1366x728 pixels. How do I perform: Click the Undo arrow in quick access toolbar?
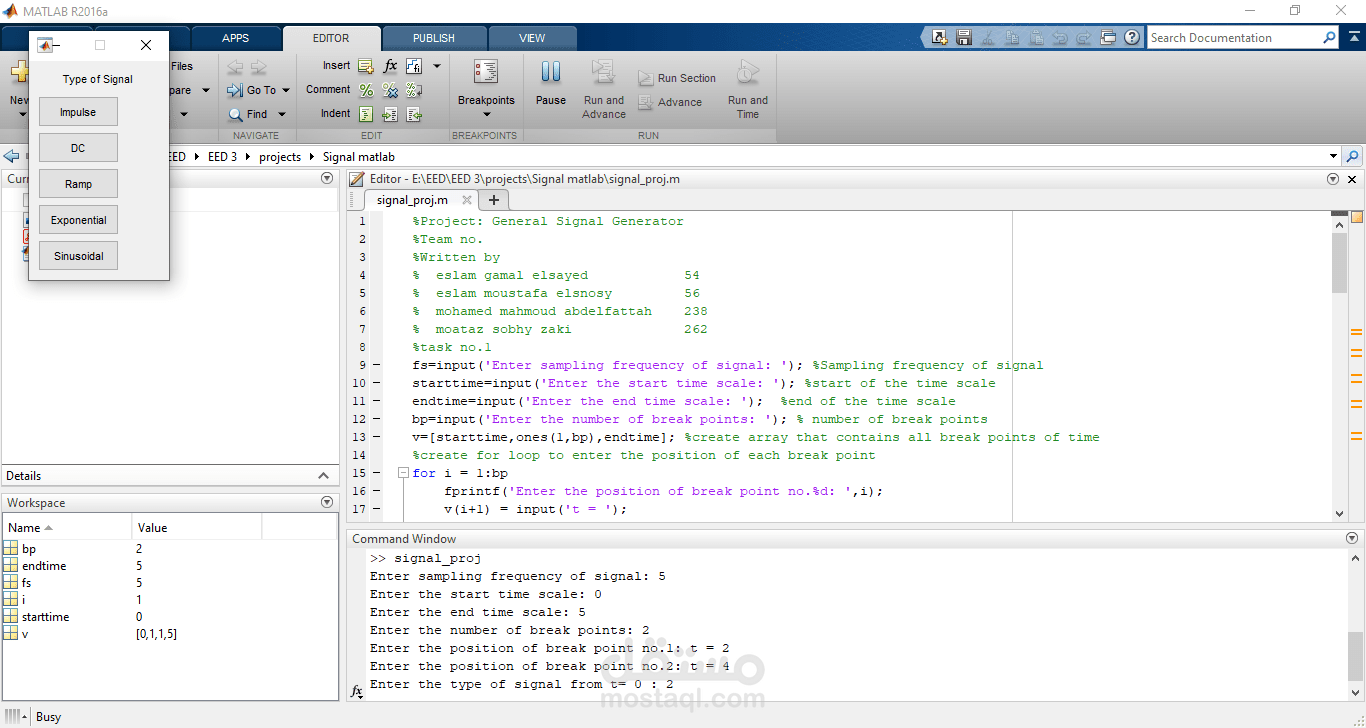(x=1060, y=38)
